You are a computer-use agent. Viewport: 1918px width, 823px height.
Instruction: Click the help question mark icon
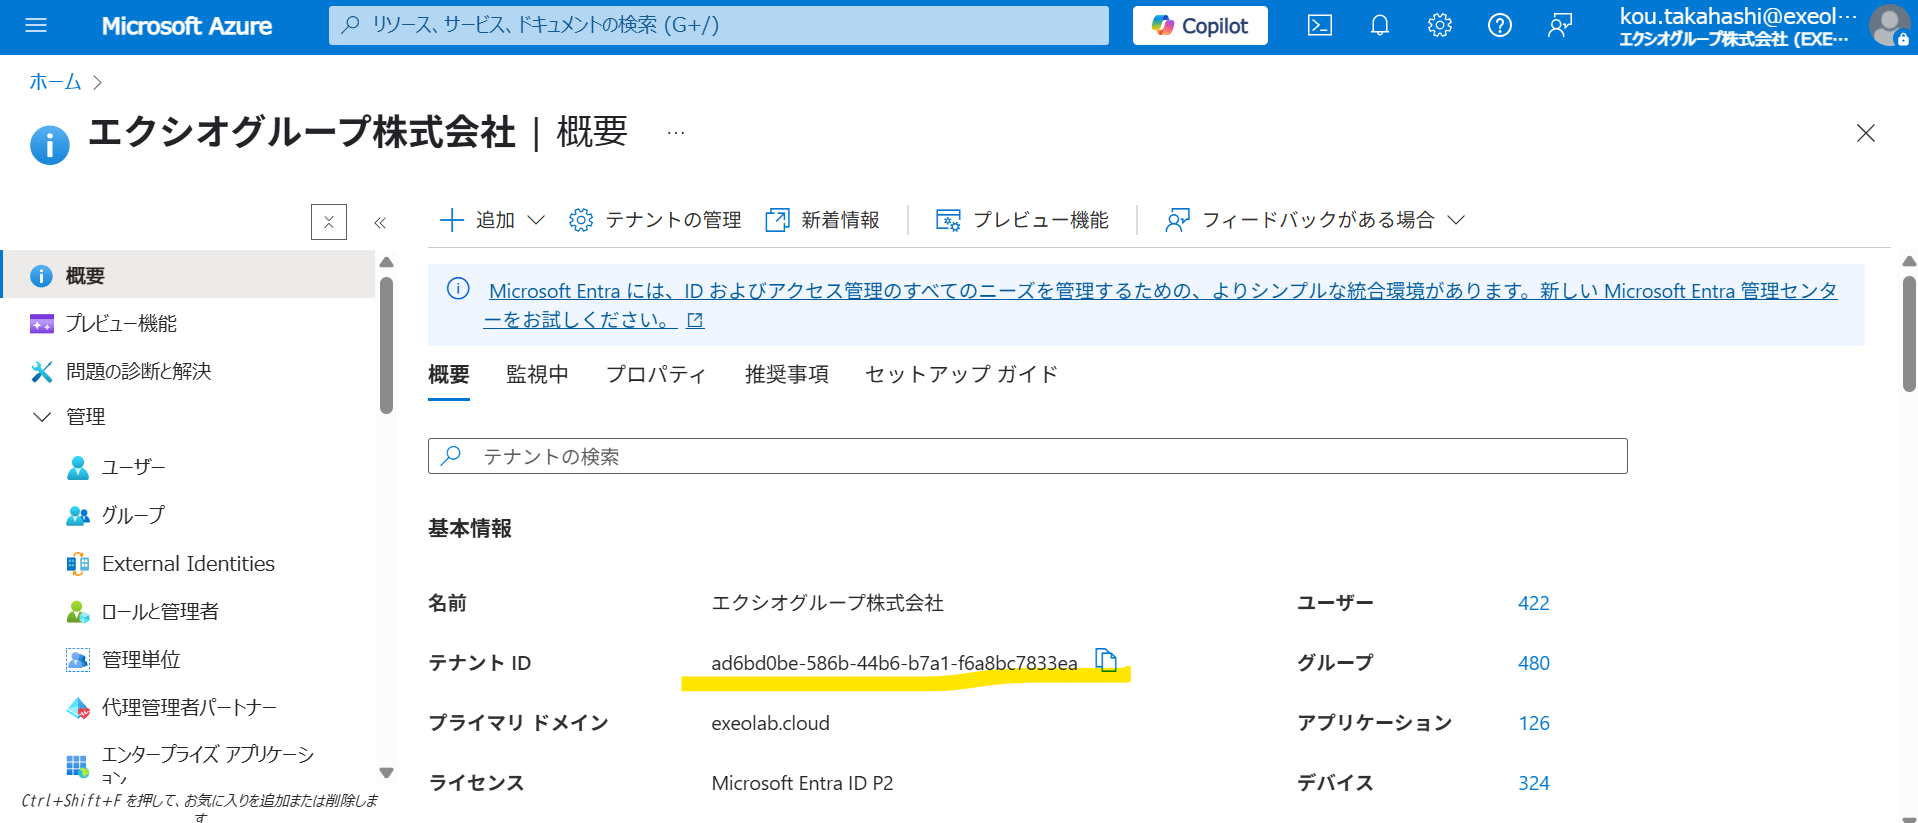[1499, 26]
